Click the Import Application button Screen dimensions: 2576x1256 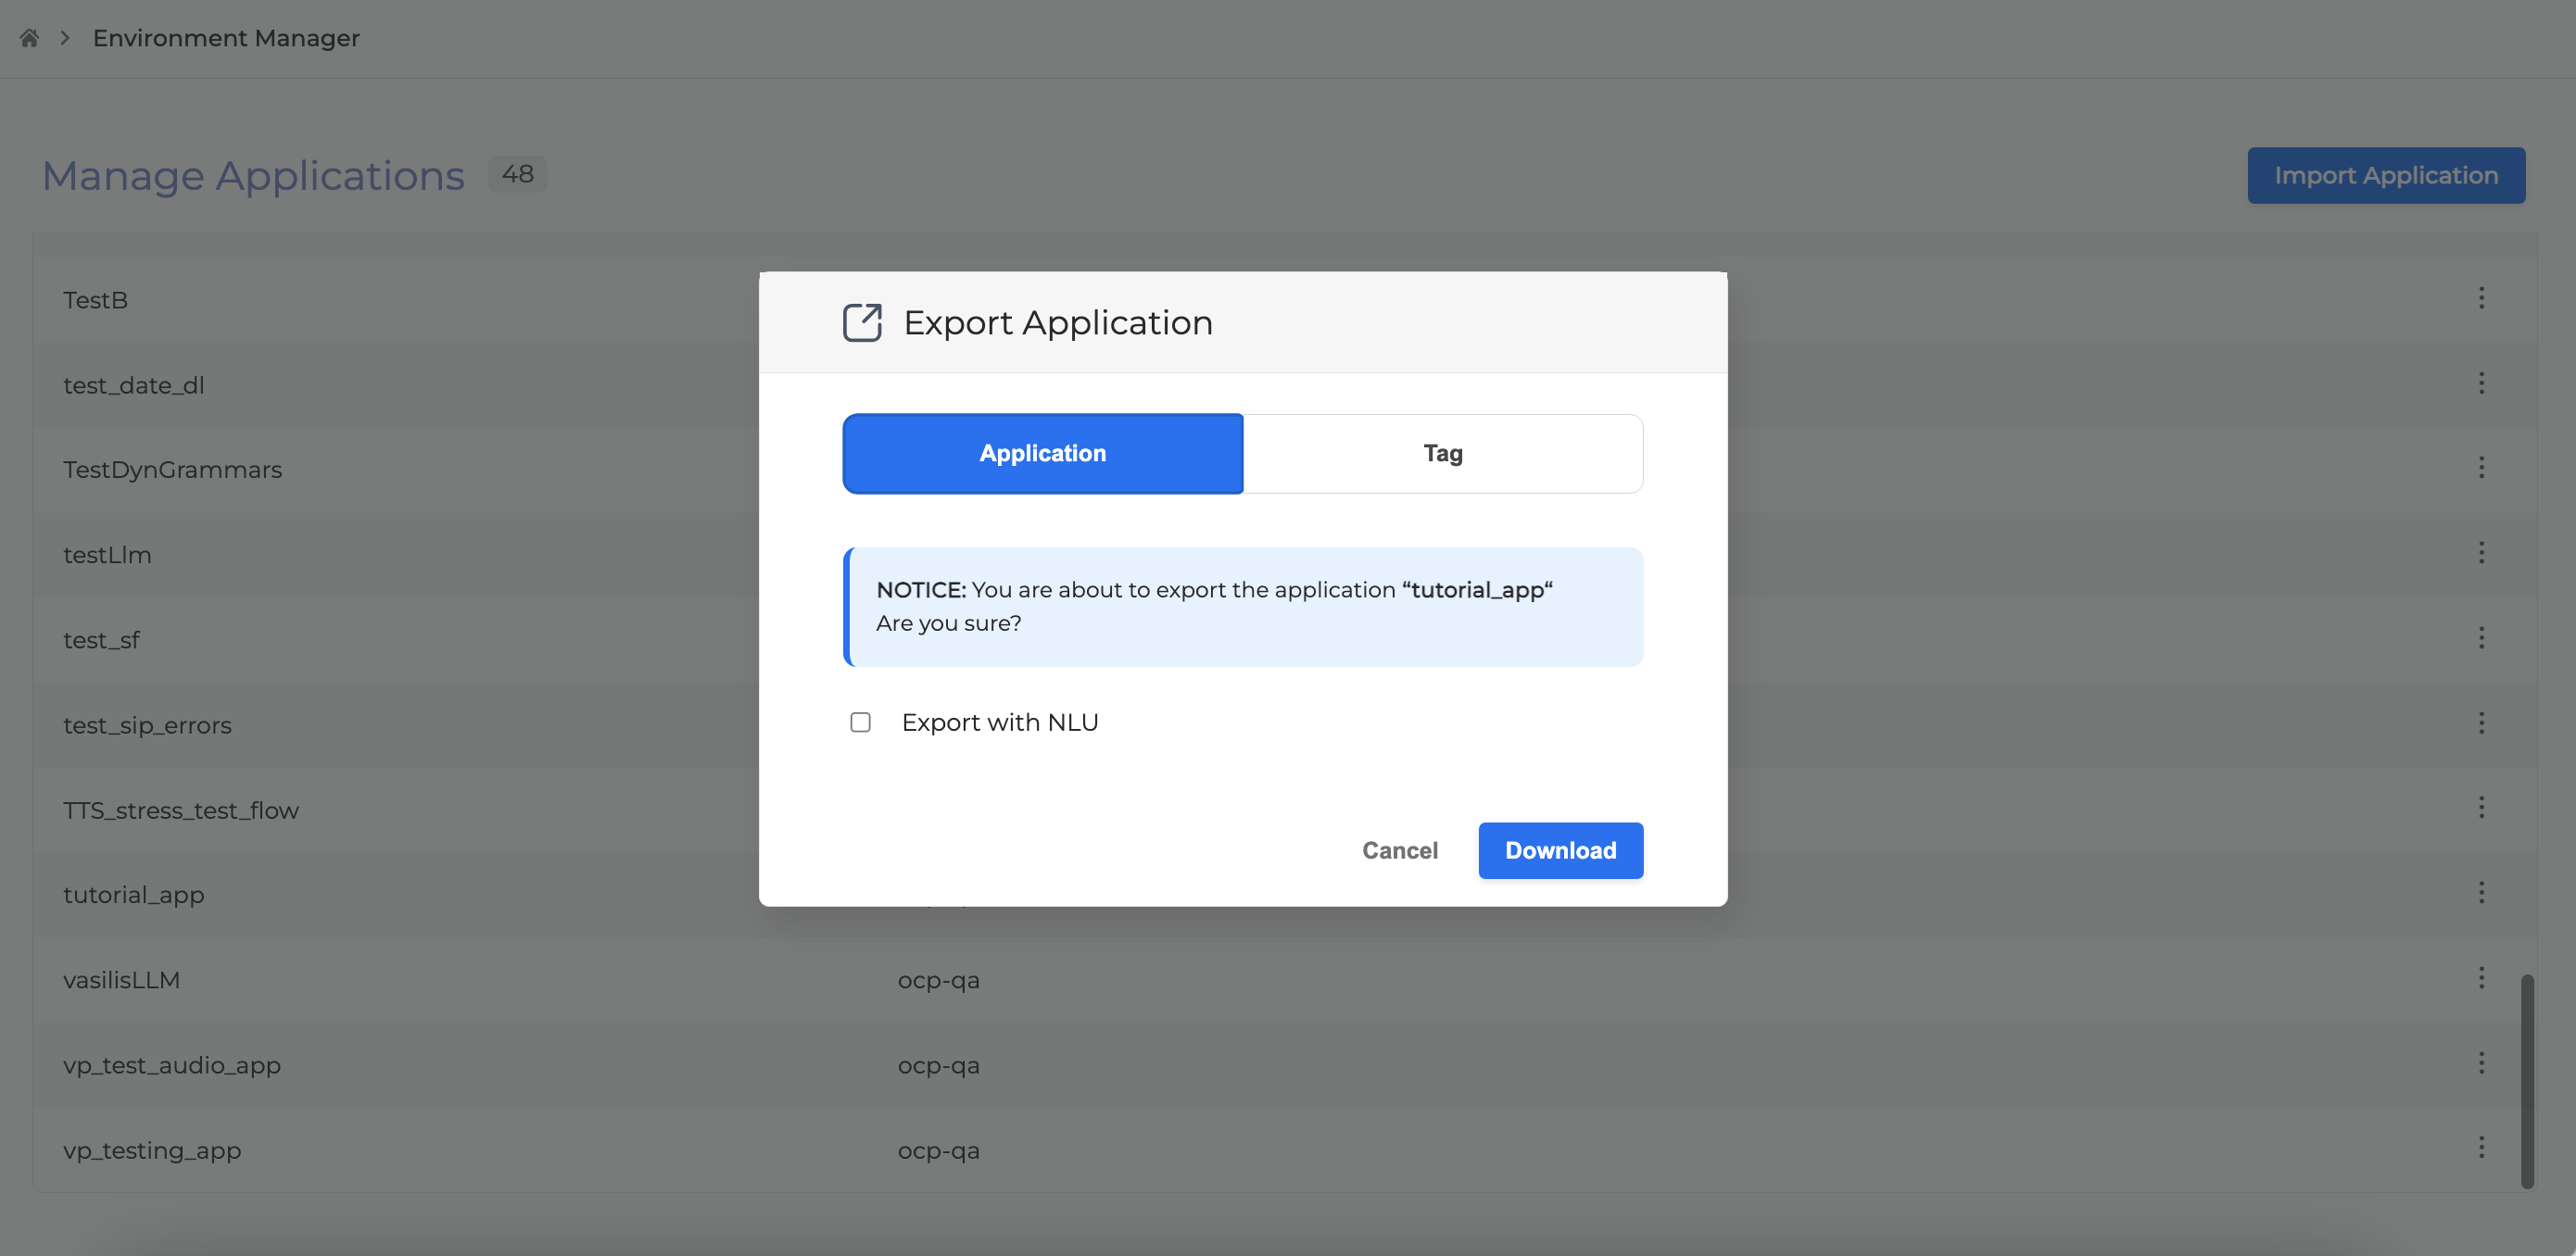pyautogui.click(x=2385, y=176)
